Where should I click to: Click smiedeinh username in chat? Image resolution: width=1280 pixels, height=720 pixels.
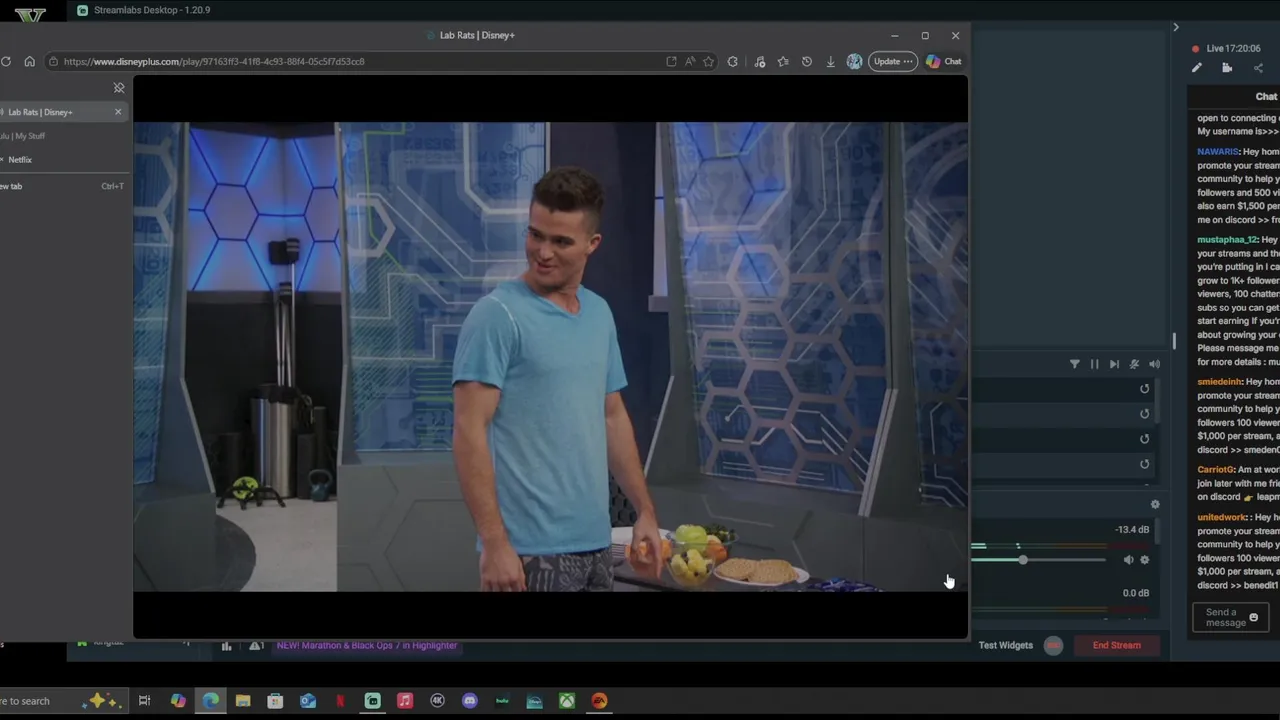click(1219, 382)
